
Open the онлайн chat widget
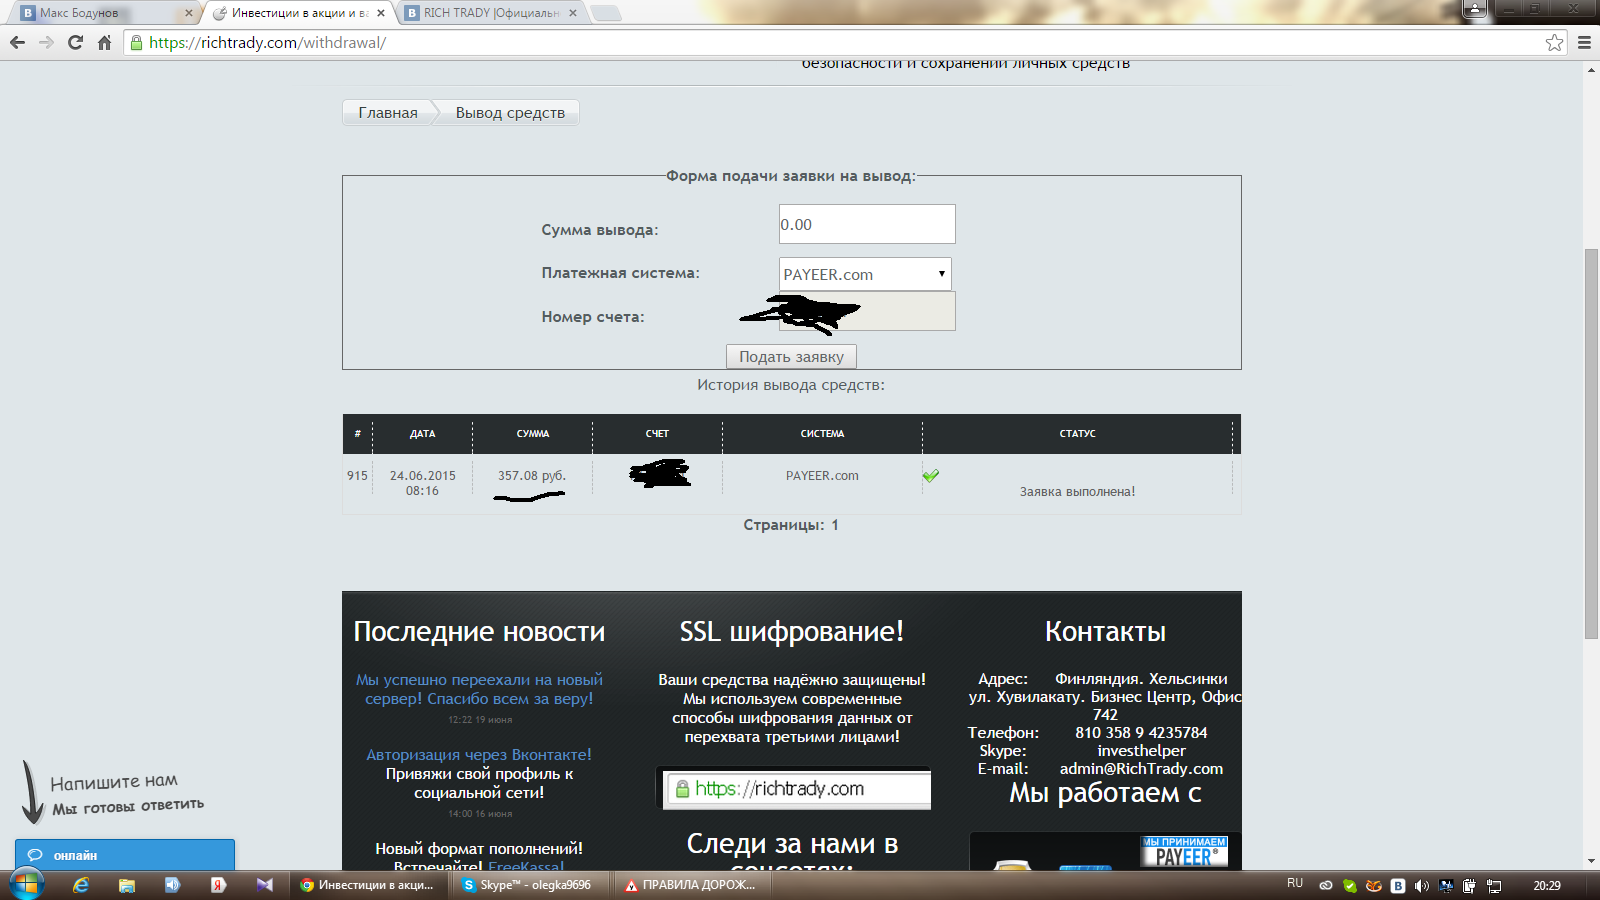(x=125, y=855)
